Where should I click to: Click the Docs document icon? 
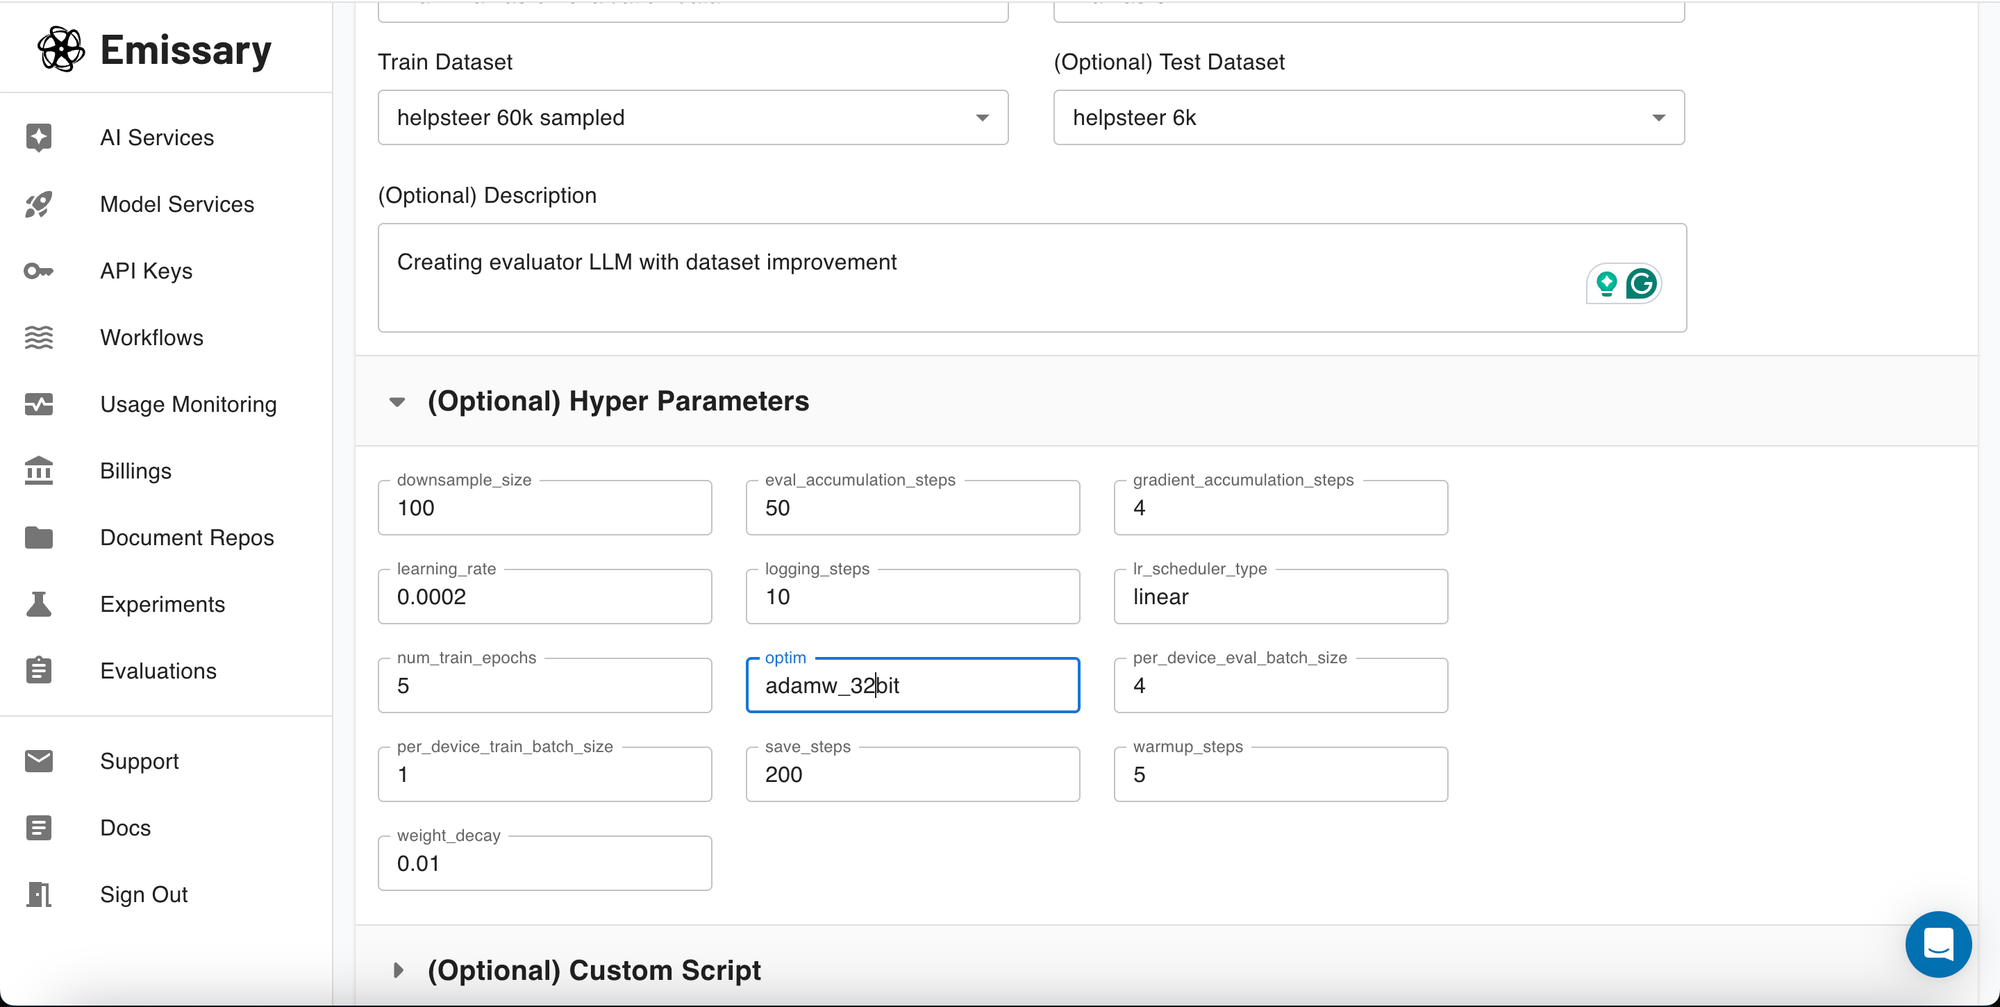(x=39, y=828)
